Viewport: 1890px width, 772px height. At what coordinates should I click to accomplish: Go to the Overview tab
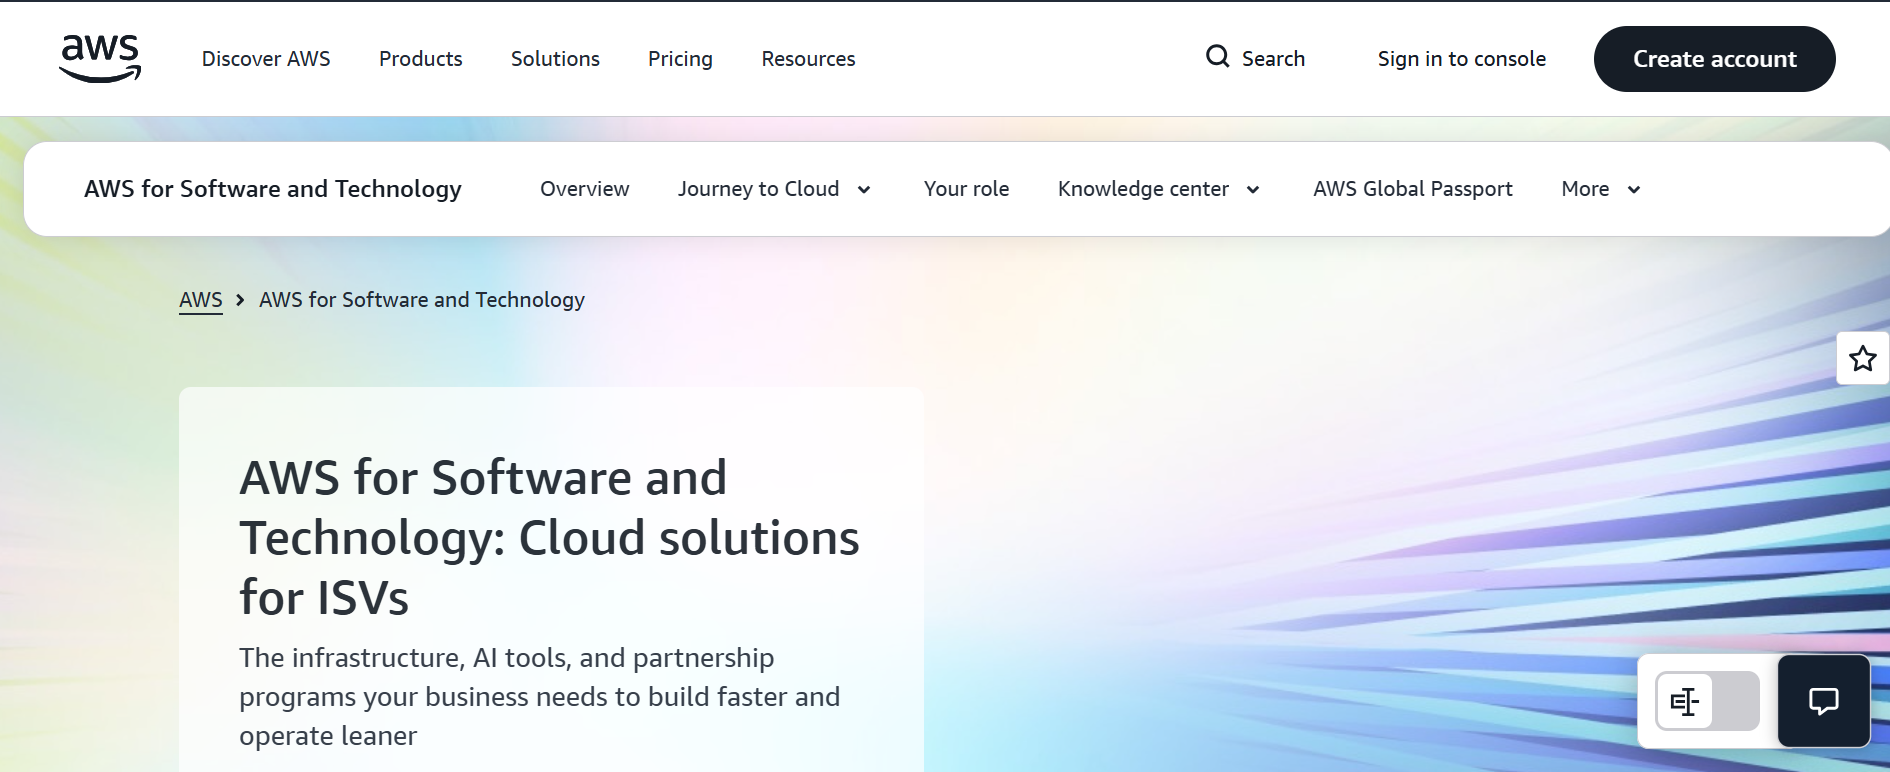pyautogui.click(x=584, y=189)
